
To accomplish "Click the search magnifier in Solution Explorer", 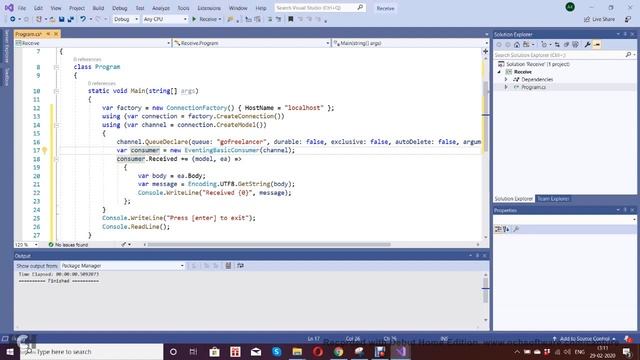I will [x=628, y=55].
